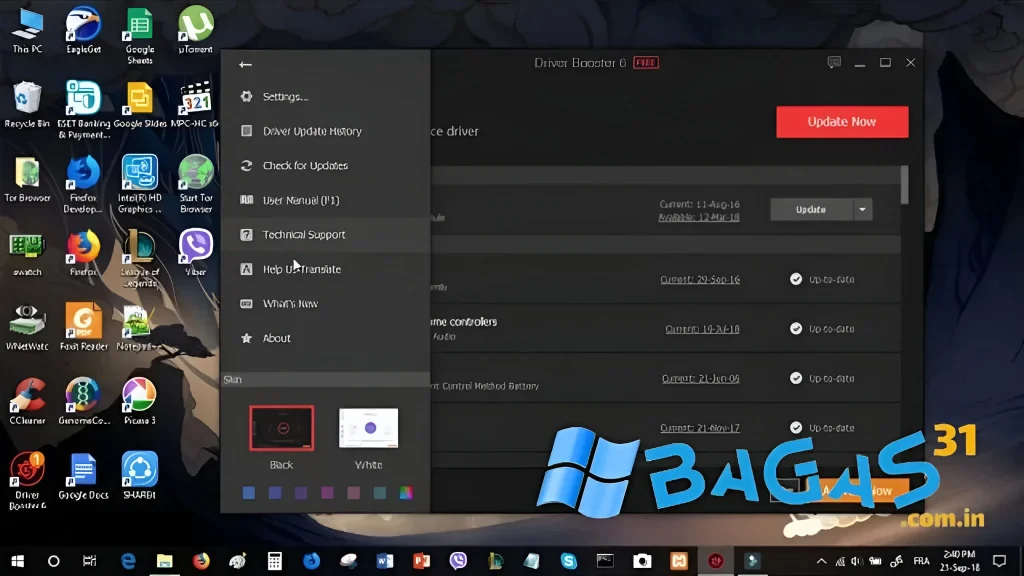Image resolution: width=1024 pixels, height=576 pixels.
Task: Open ESET Banking & Payment desktop icon
Action: pyautogui.click(x=84, y=110)
